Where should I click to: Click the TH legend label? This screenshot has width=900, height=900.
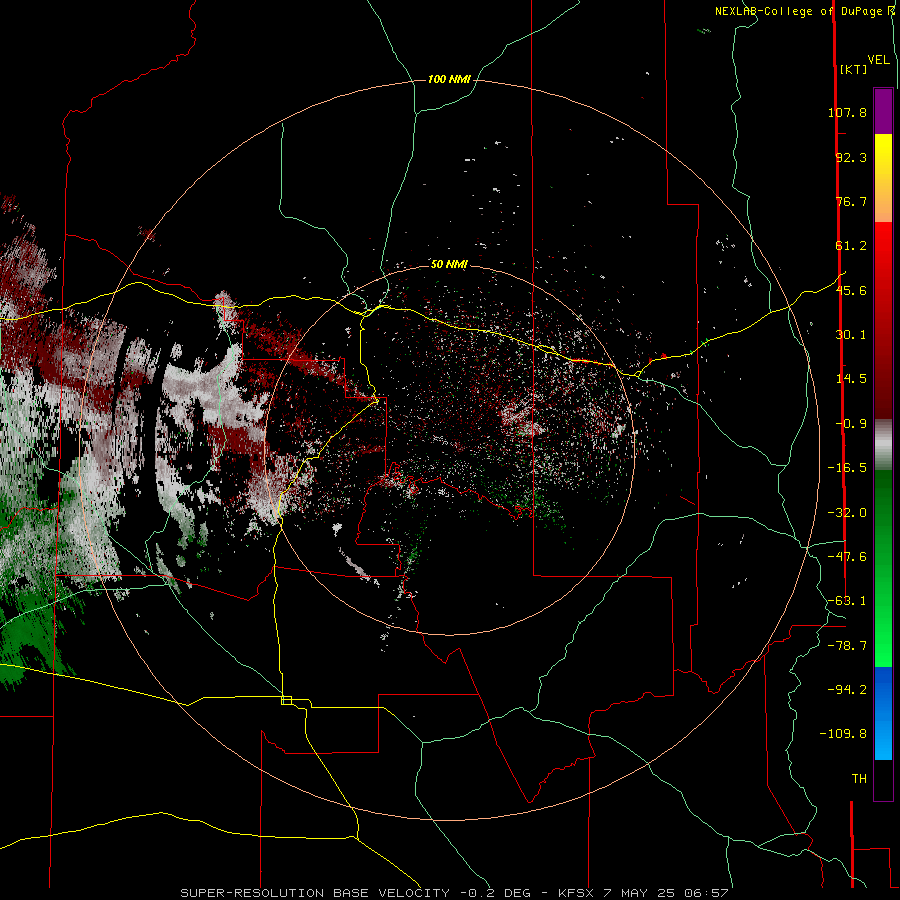pos(859,778)
